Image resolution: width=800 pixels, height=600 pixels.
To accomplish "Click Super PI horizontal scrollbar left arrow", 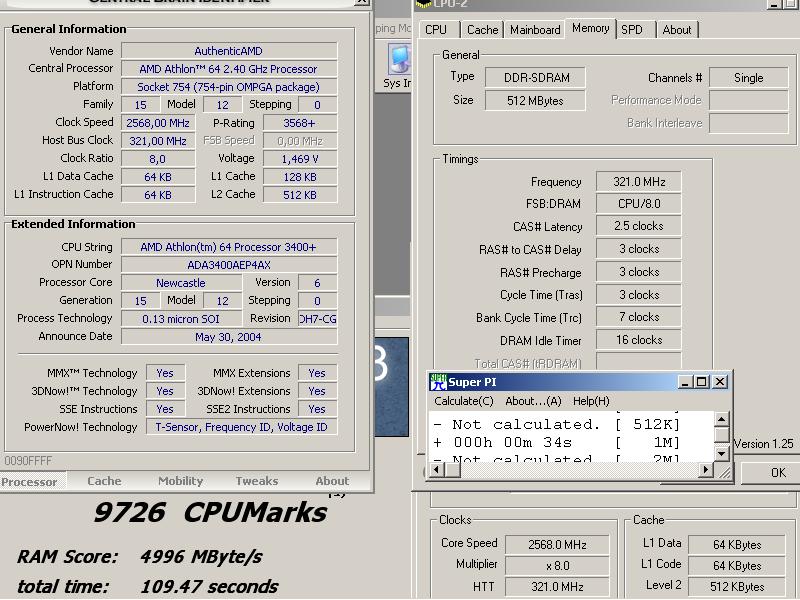I will (x=437, y=470).
